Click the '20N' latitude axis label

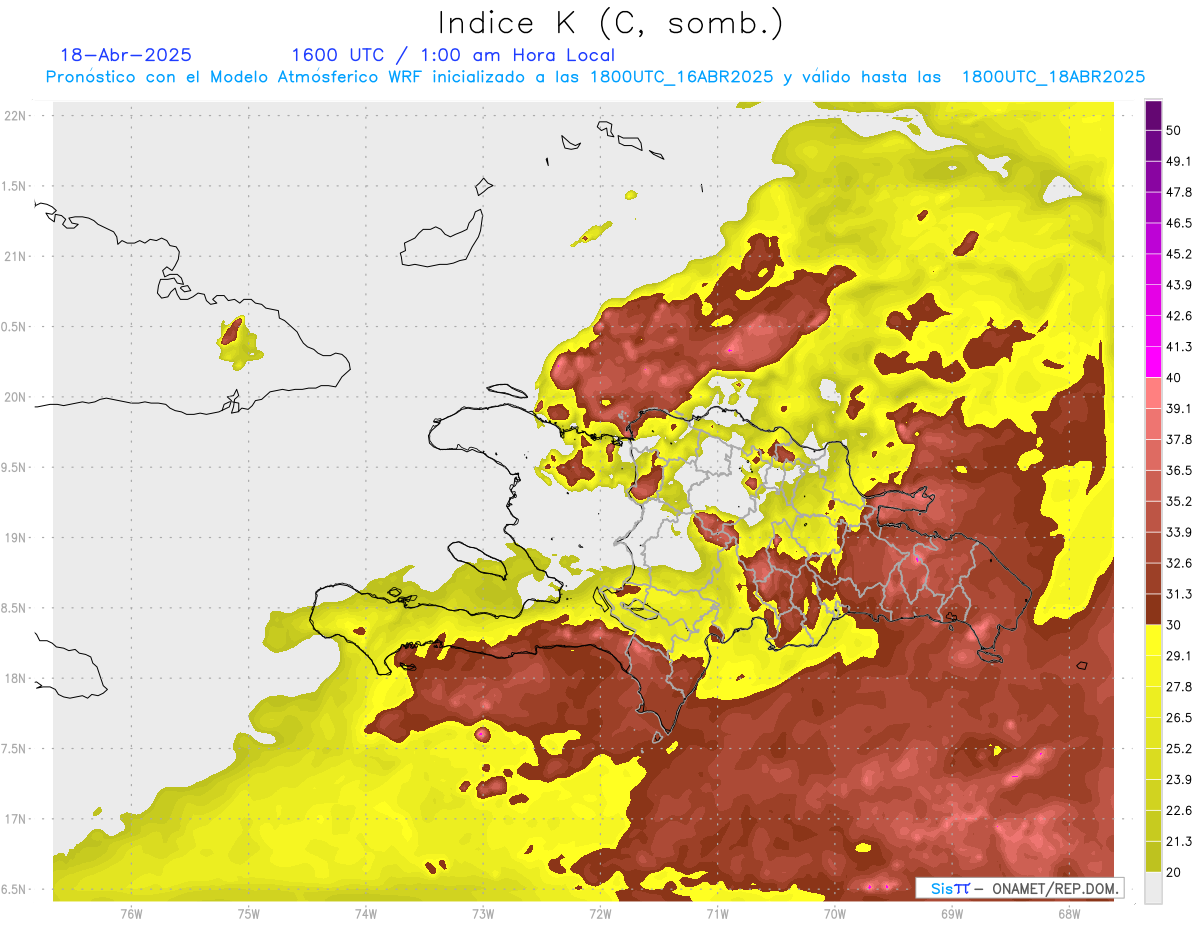pos(17,397)
